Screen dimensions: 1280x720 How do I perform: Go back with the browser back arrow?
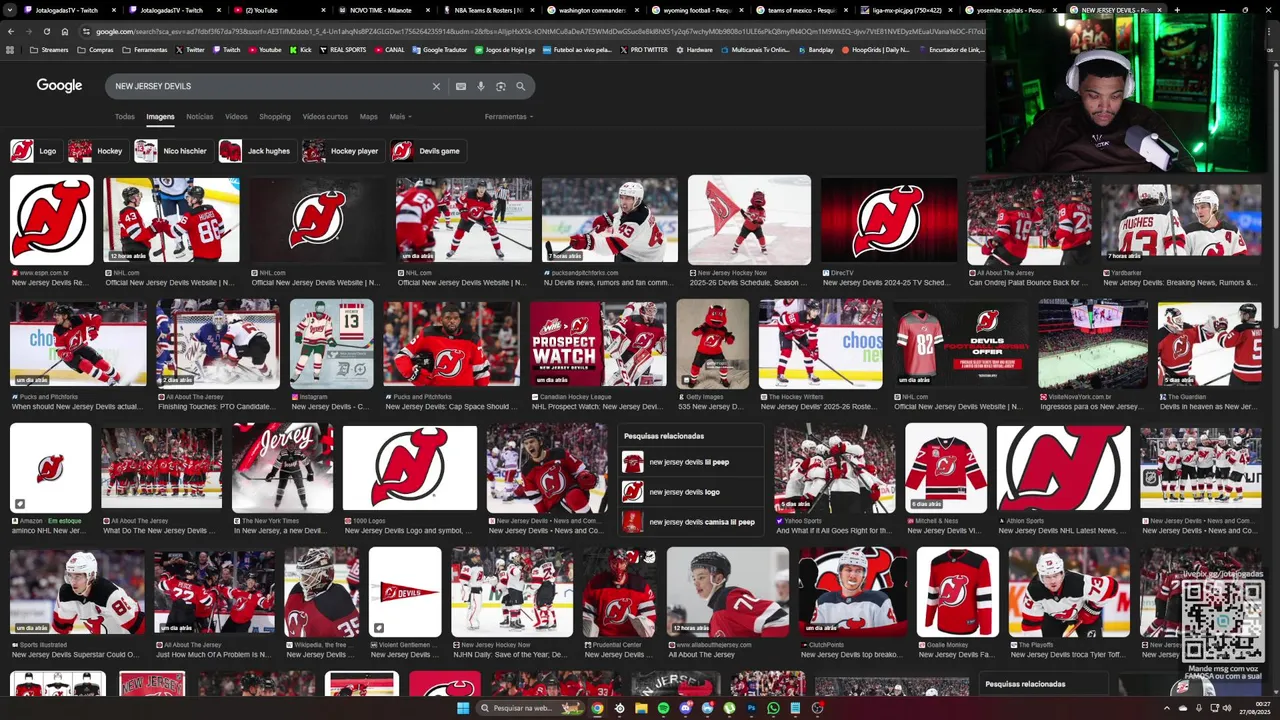[x=11, y=31]
